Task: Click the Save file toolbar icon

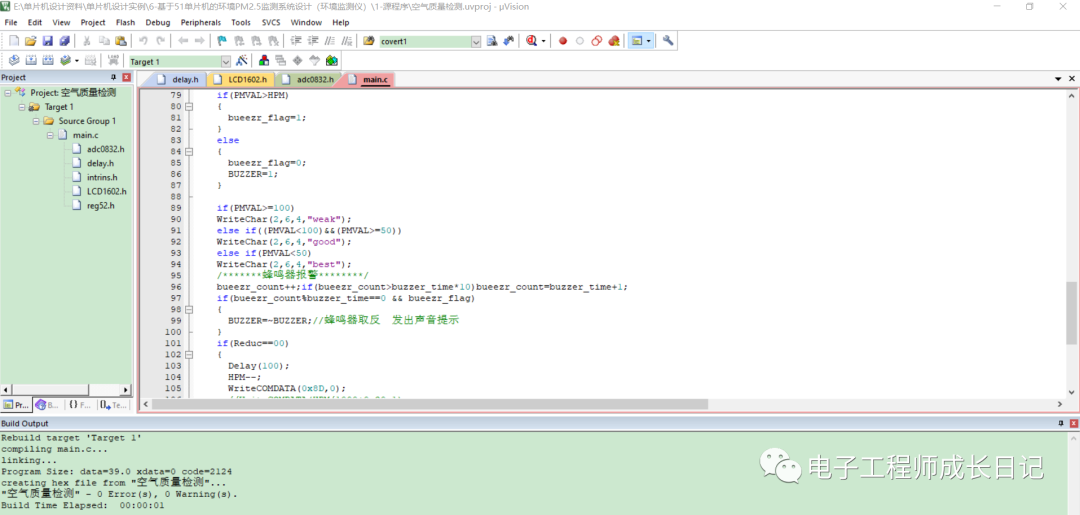Action: click(x=47, y=41)
